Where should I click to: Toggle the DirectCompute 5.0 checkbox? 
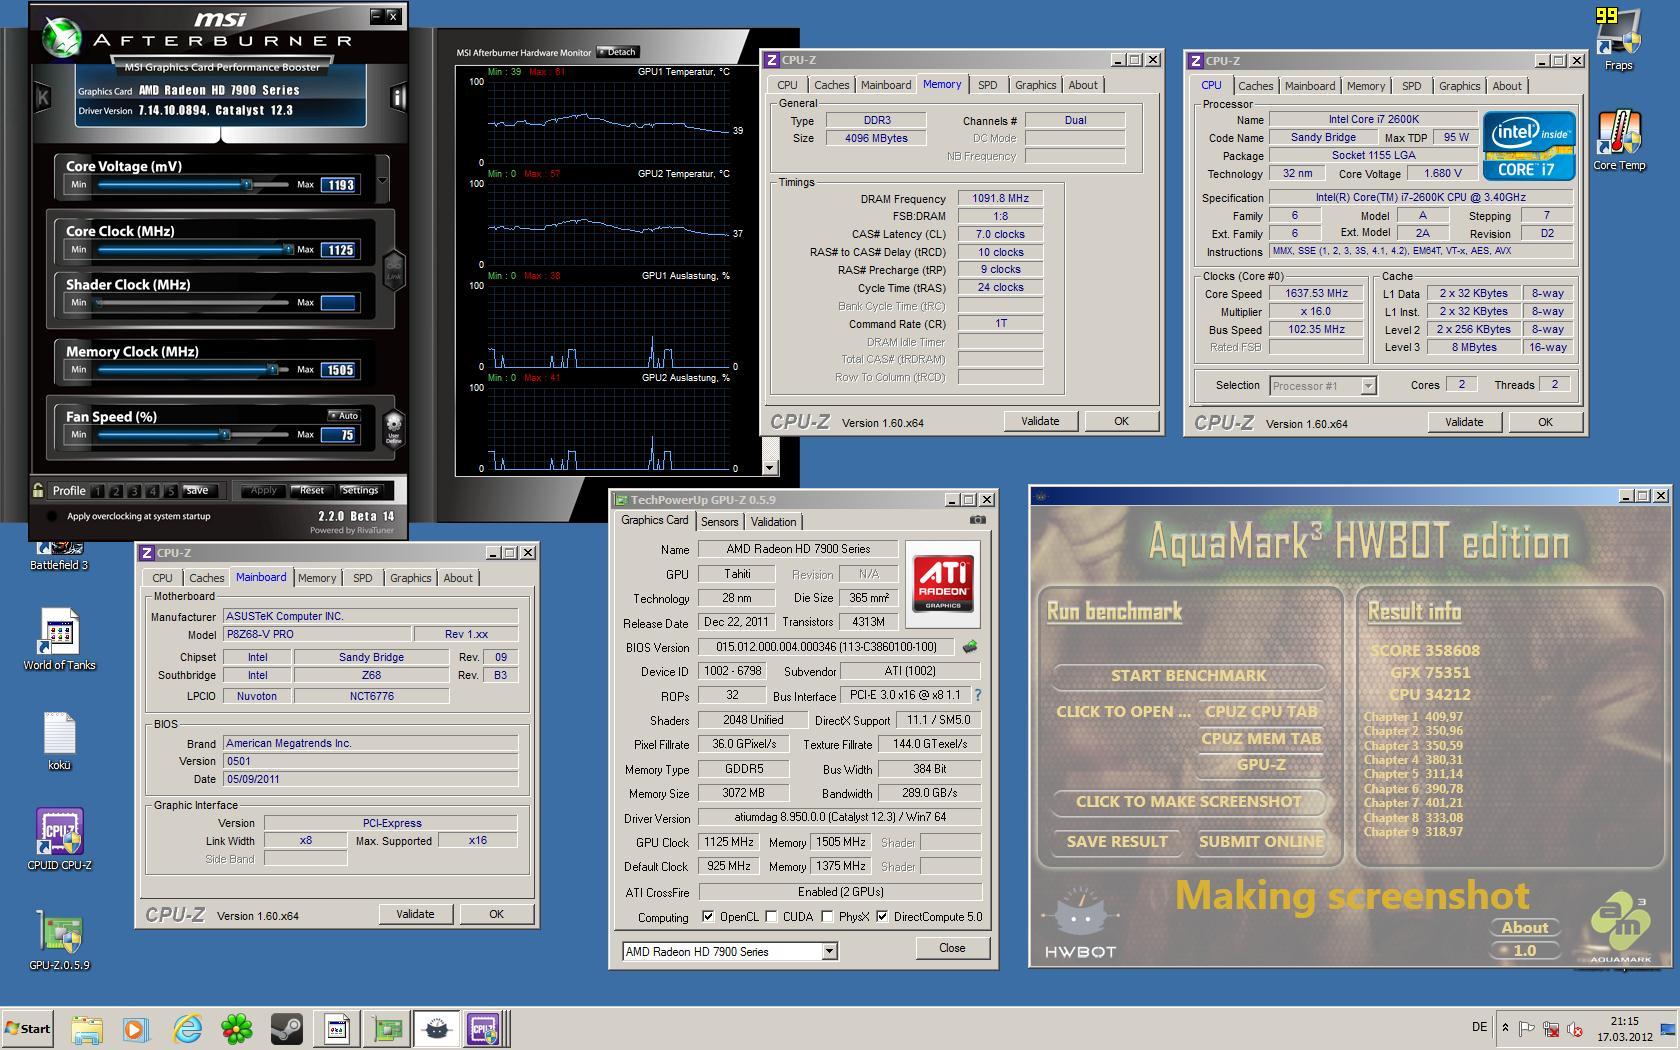coord(882,917)
